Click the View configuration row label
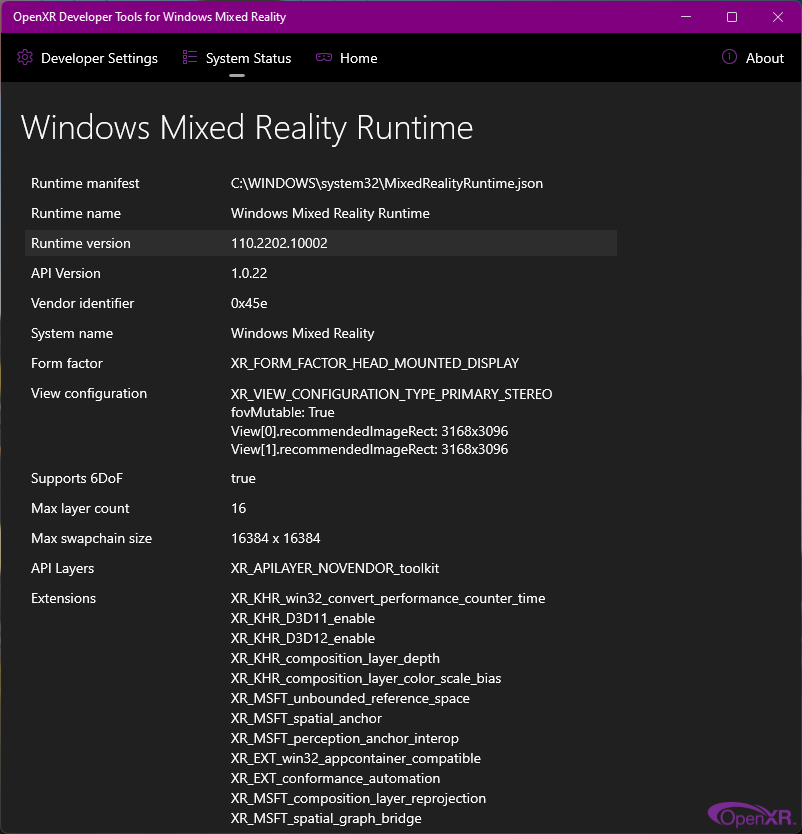802x834 pixels. (89, 394)
